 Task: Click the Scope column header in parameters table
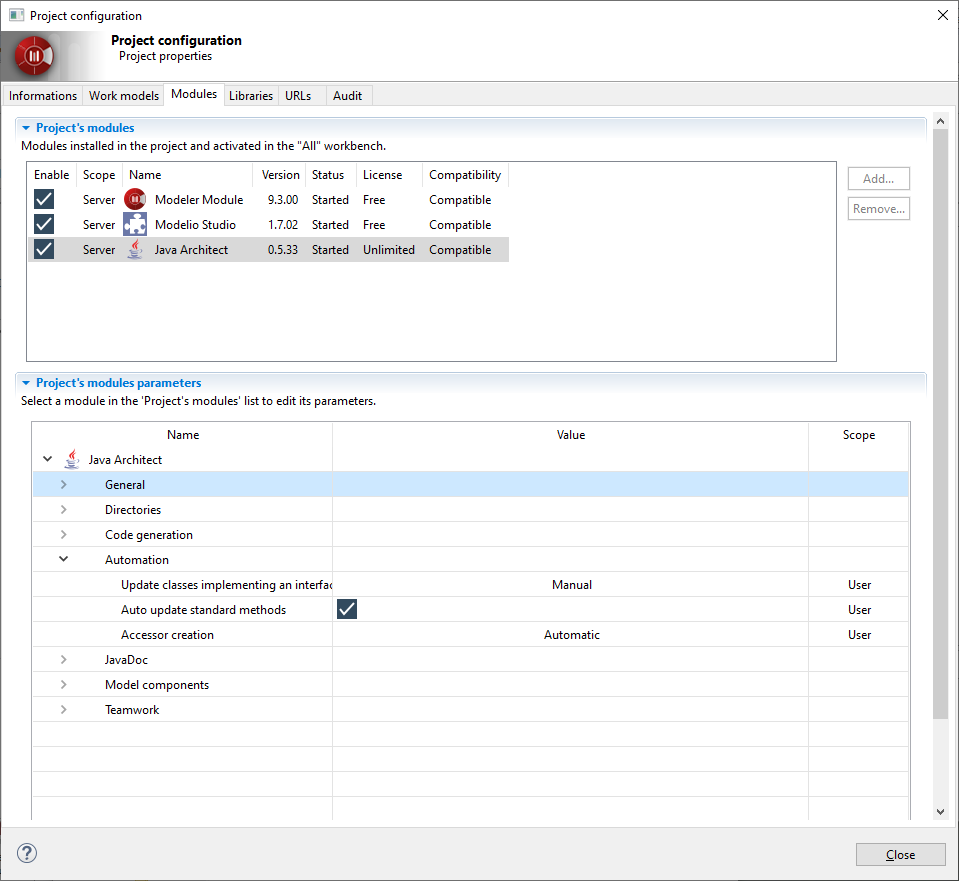(859, 435)
